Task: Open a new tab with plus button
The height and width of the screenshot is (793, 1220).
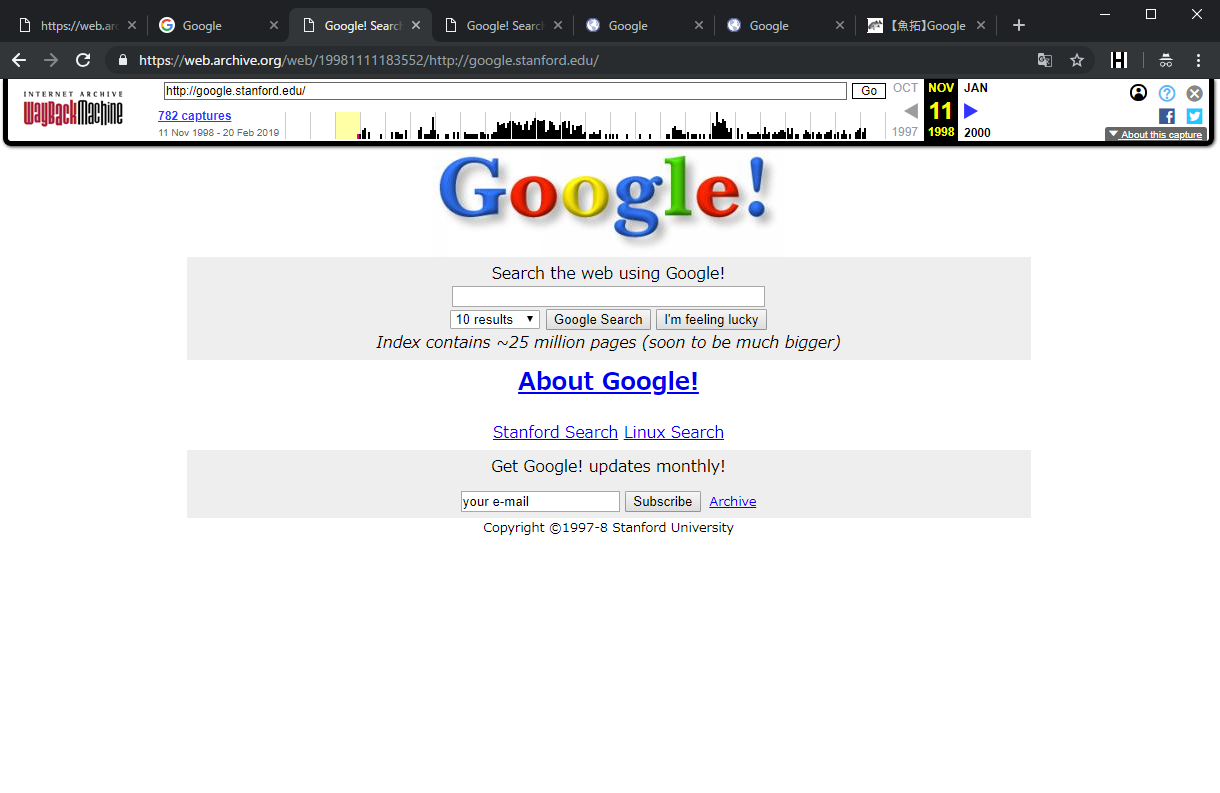Action: (x=1019, y=25)
